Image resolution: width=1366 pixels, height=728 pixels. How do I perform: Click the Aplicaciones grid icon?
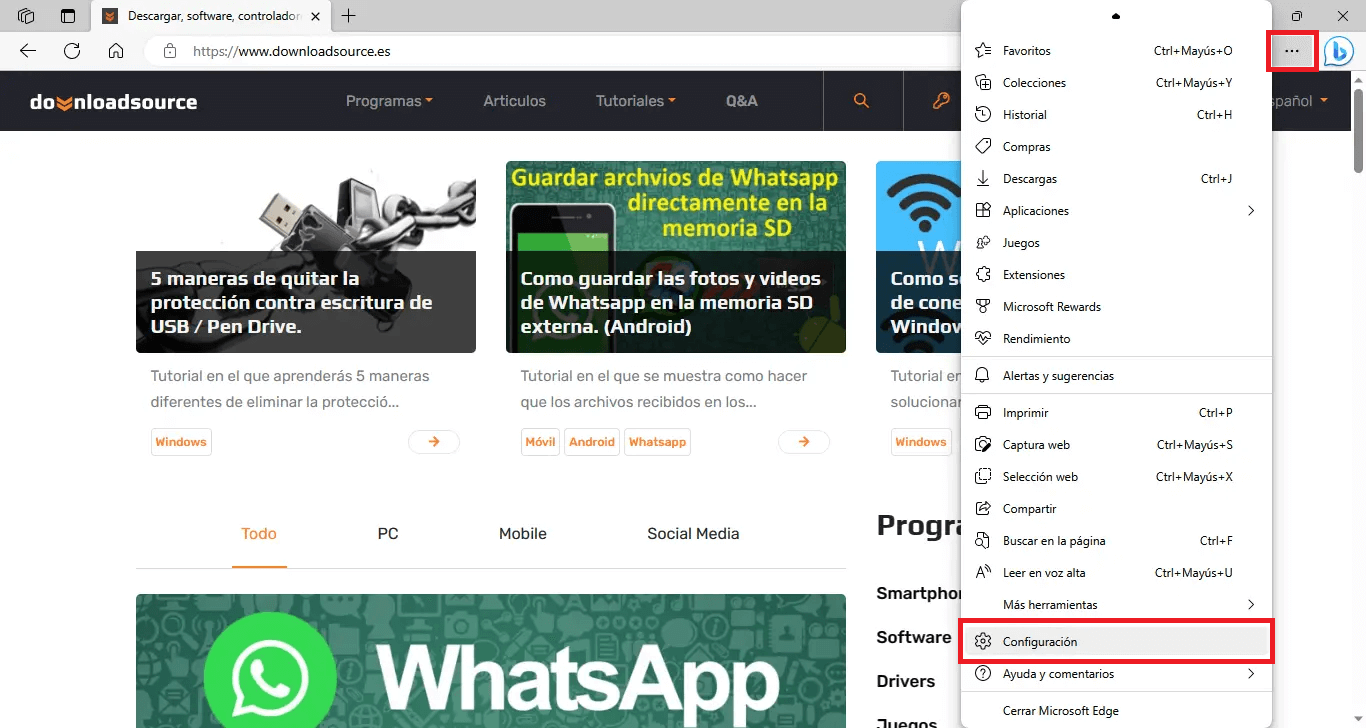(983, 210)
